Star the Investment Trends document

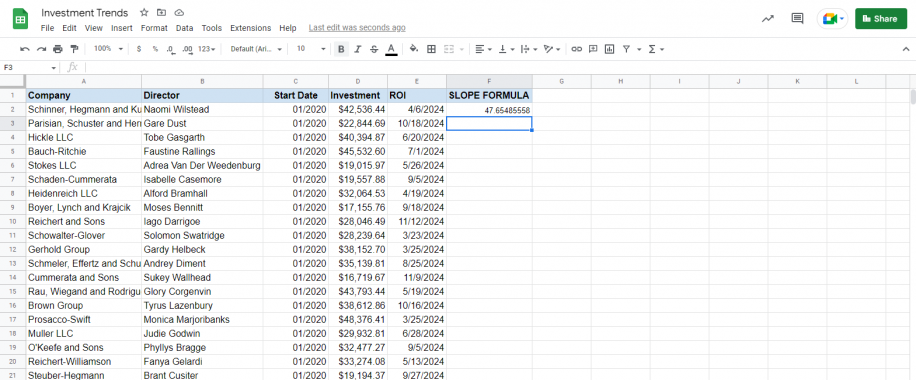144,12
